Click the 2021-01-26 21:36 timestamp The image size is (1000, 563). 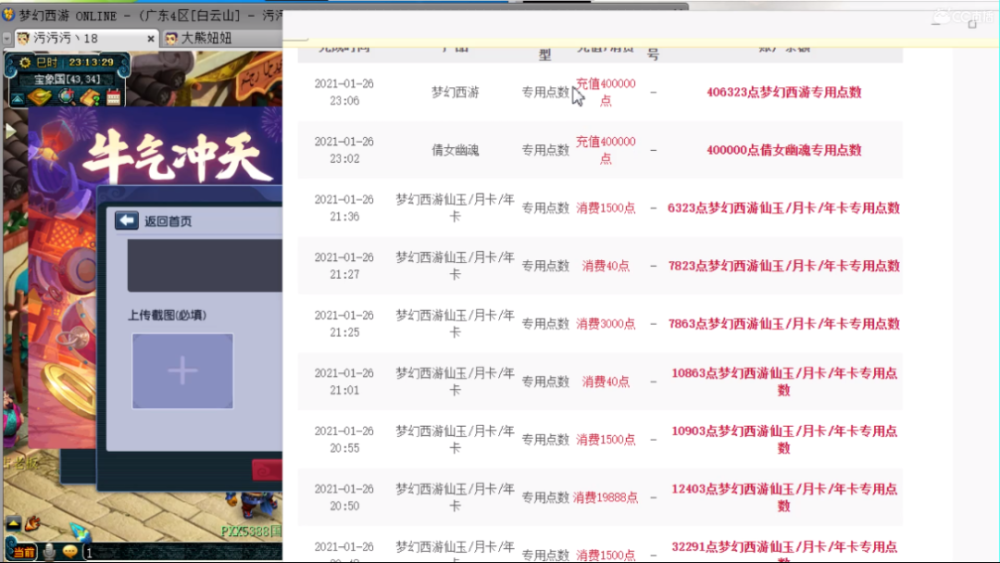pos(344,208)
